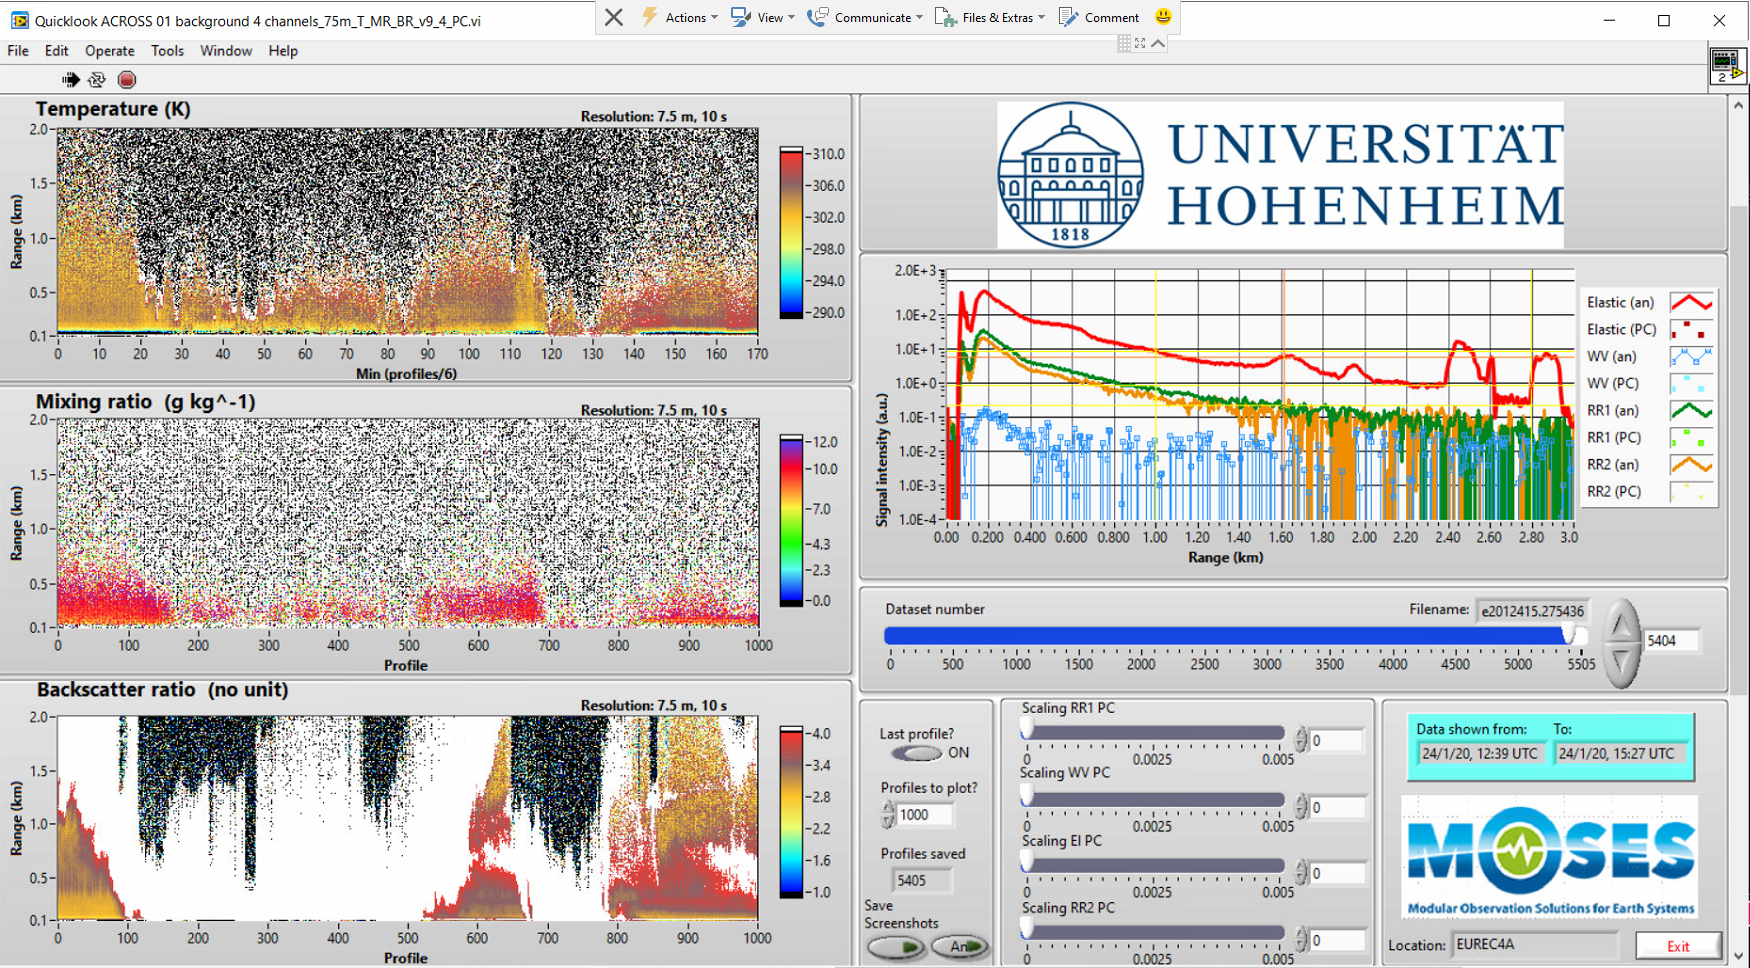Open the Tools menu
1750x968 pixels.
[167, 51]
